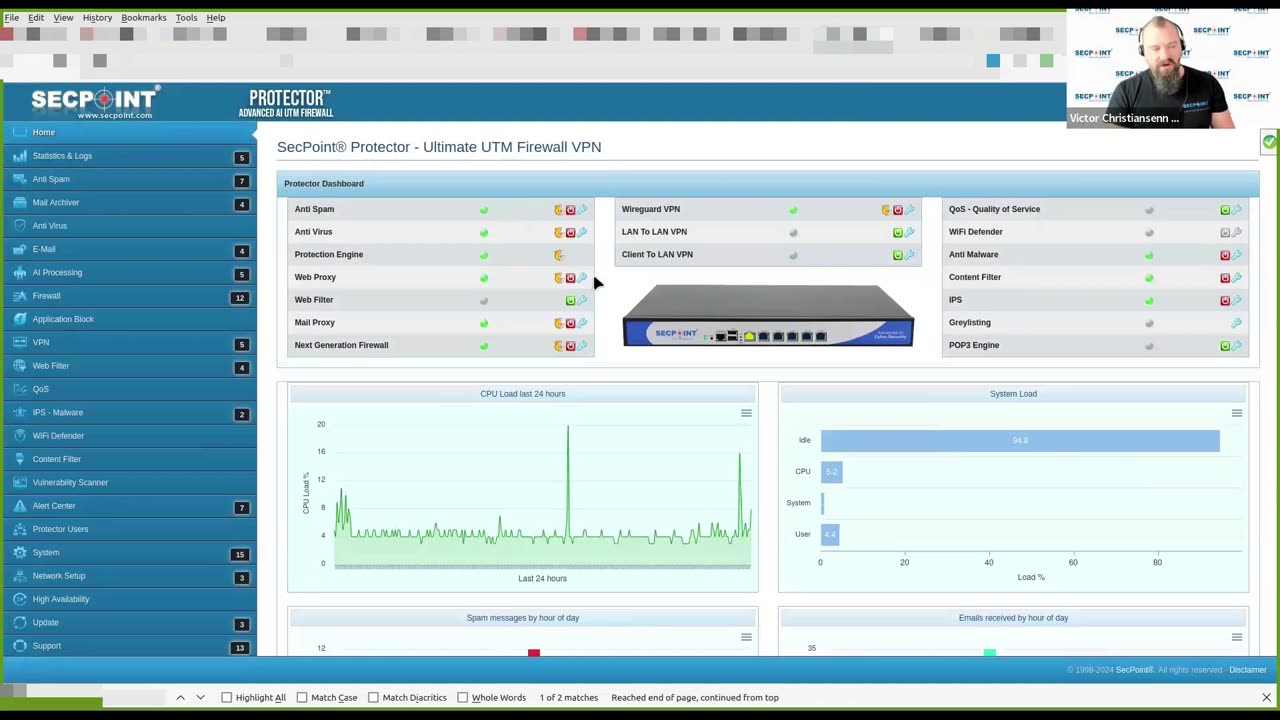Viewport: 1280px width, 720px height.
Task: Click SecPoint logo in header
Action: pos(95,103)
